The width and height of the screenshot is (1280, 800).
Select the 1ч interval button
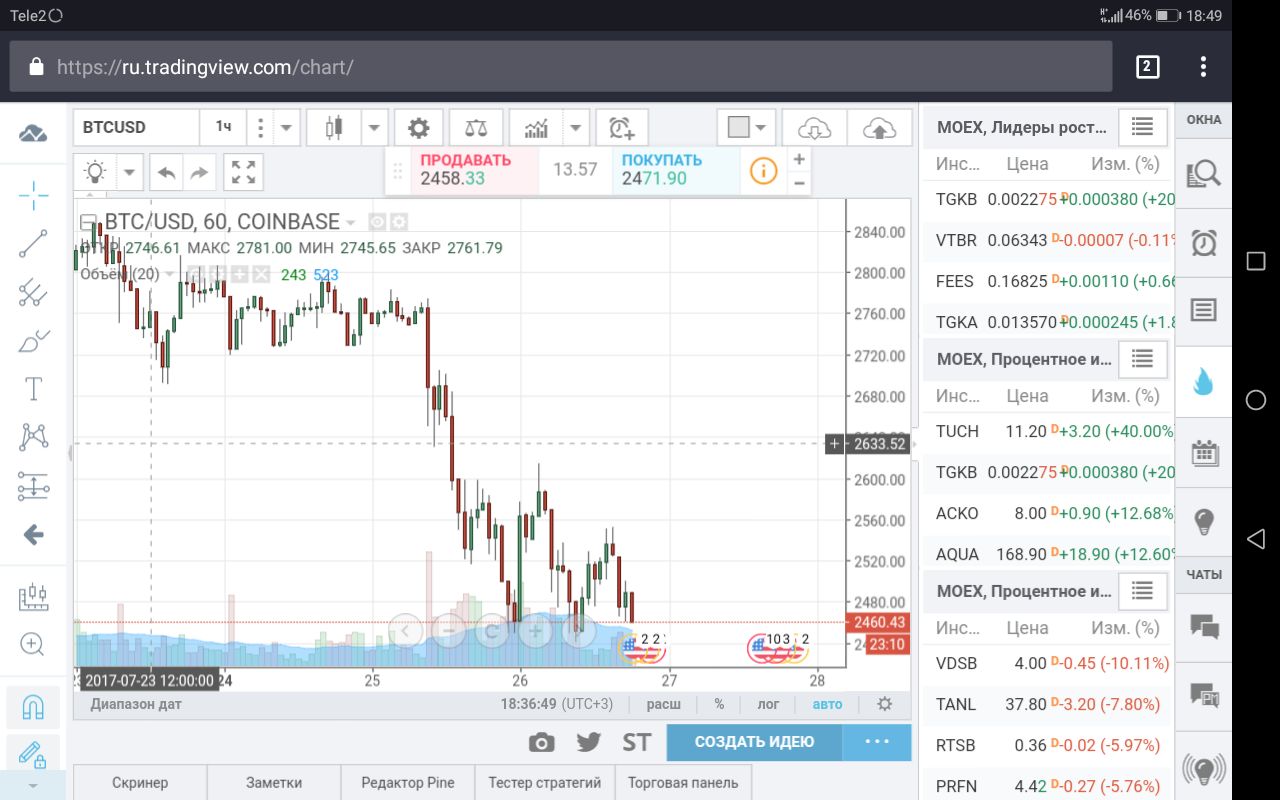click(223, 127)
